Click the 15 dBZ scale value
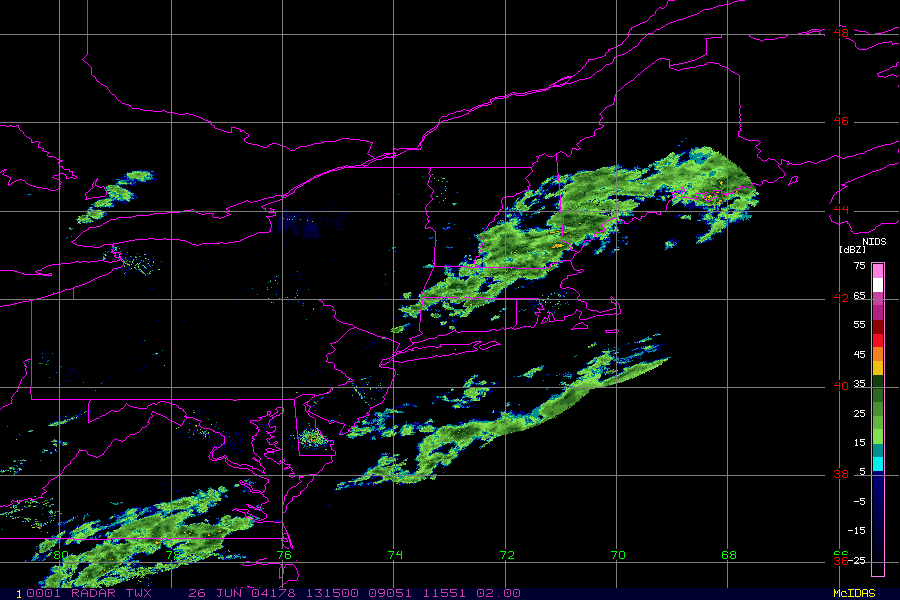 pyautogui.click(x=859, y=443)
